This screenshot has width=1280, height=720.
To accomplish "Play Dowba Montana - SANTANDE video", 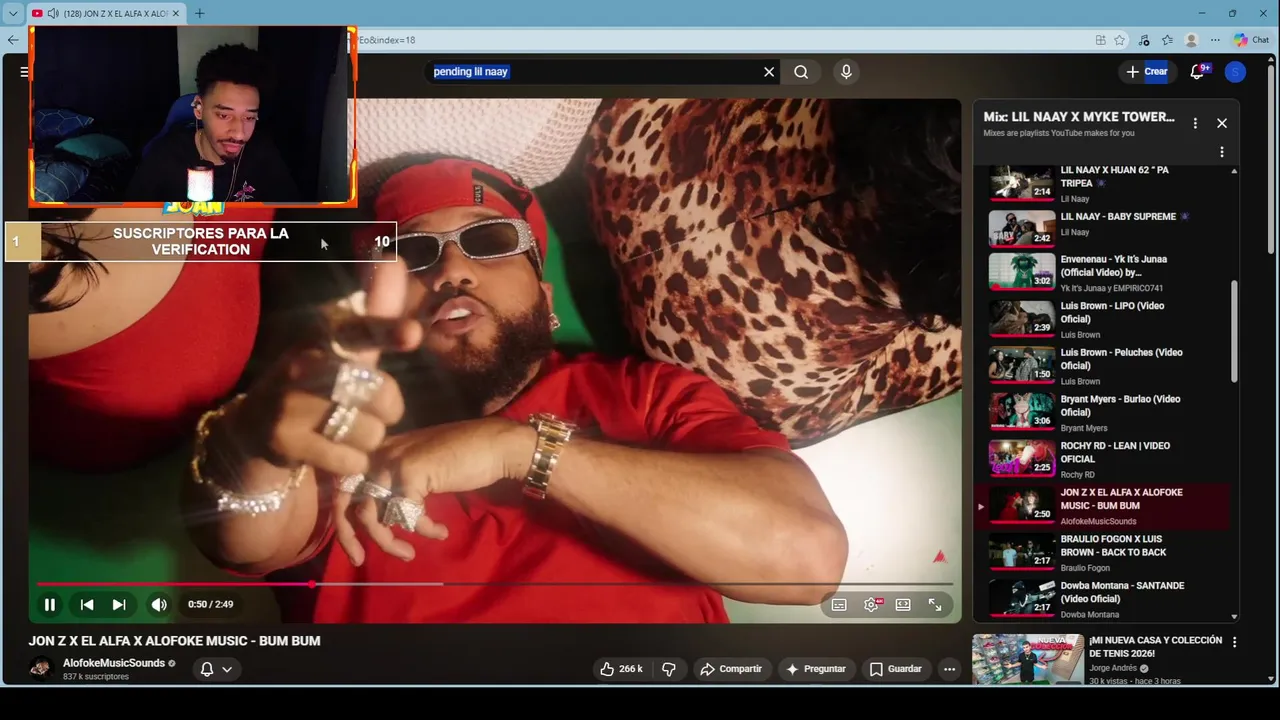I will point(1102,599).
